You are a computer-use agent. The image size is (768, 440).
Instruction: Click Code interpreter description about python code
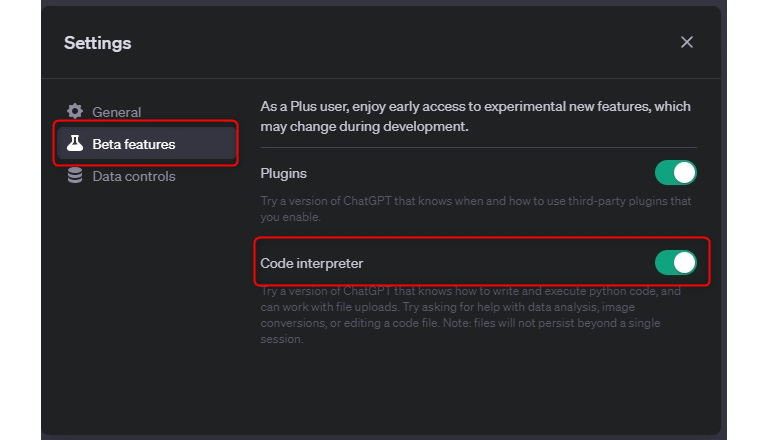pyautogui.click(x=470, y=315)
